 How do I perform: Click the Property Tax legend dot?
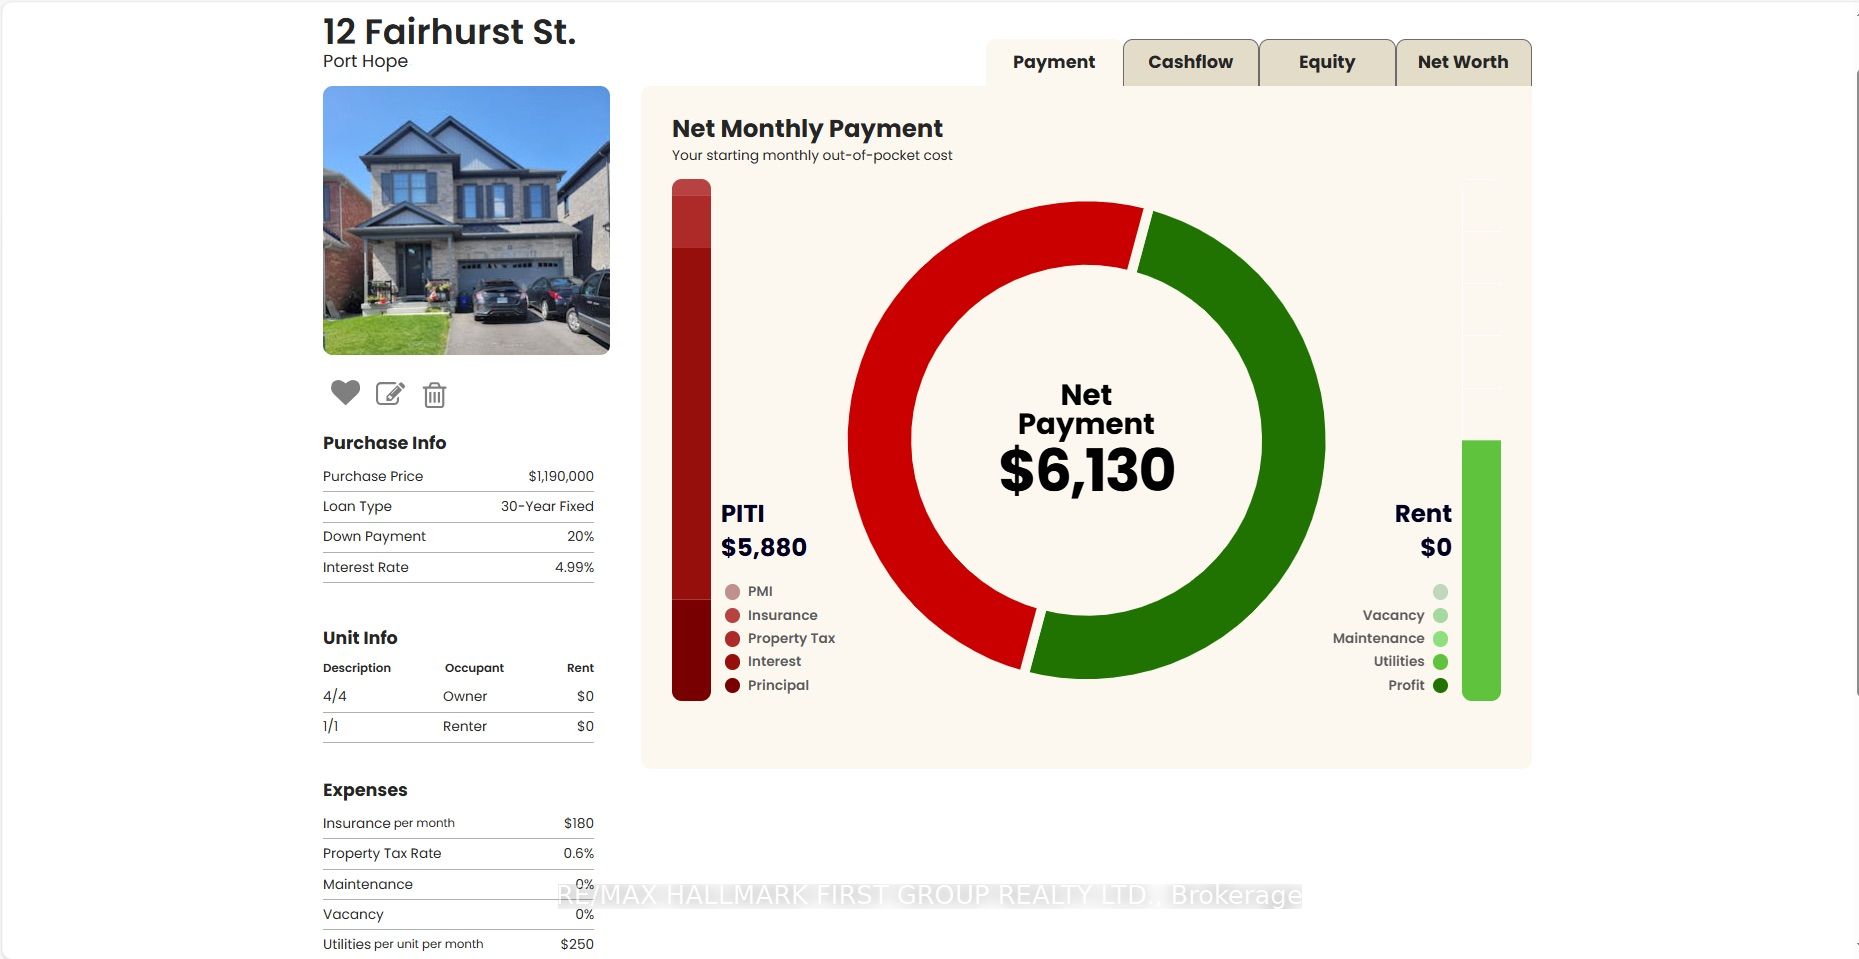coord(732,638)
